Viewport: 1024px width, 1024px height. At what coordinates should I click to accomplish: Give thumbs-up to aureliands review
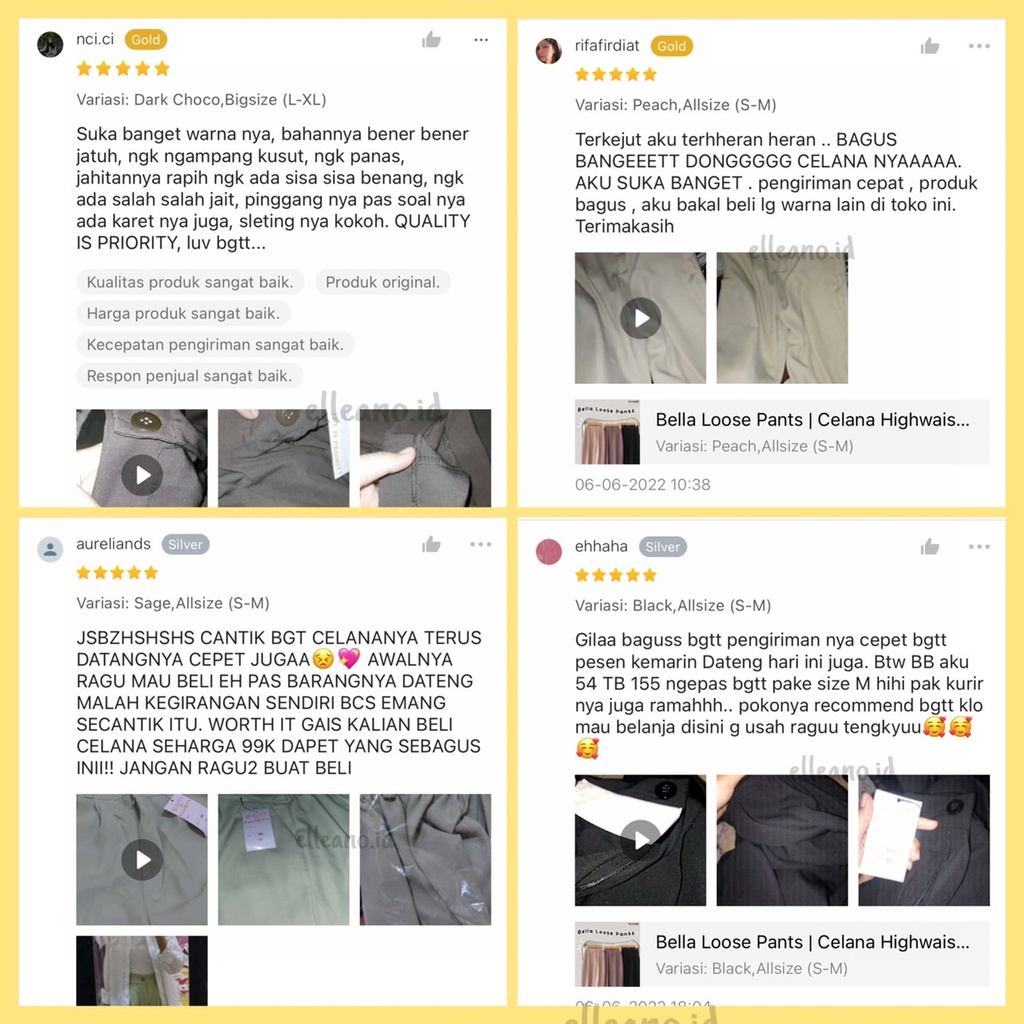[x=431, y=544]
